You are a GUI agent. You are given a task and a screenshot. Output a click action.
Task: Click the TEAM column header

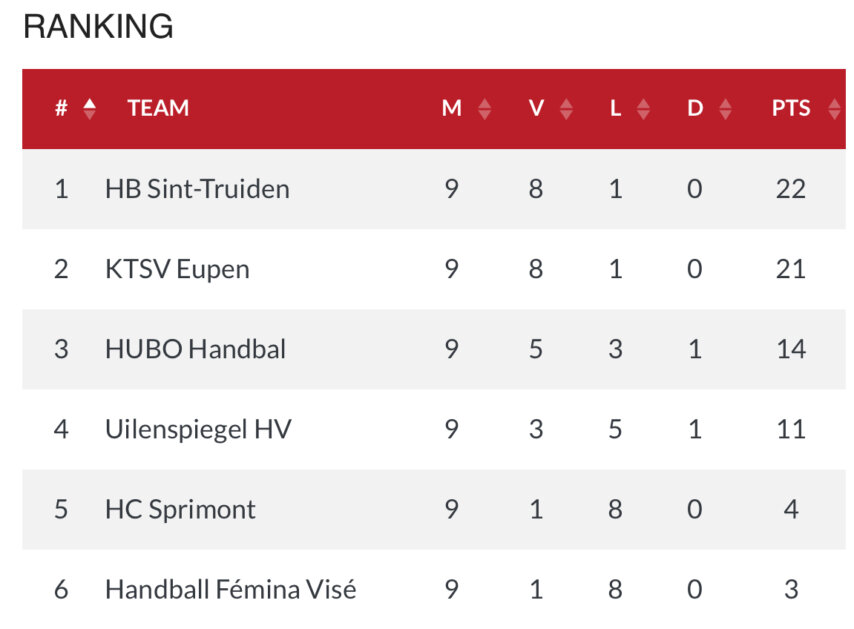(158, 108)
